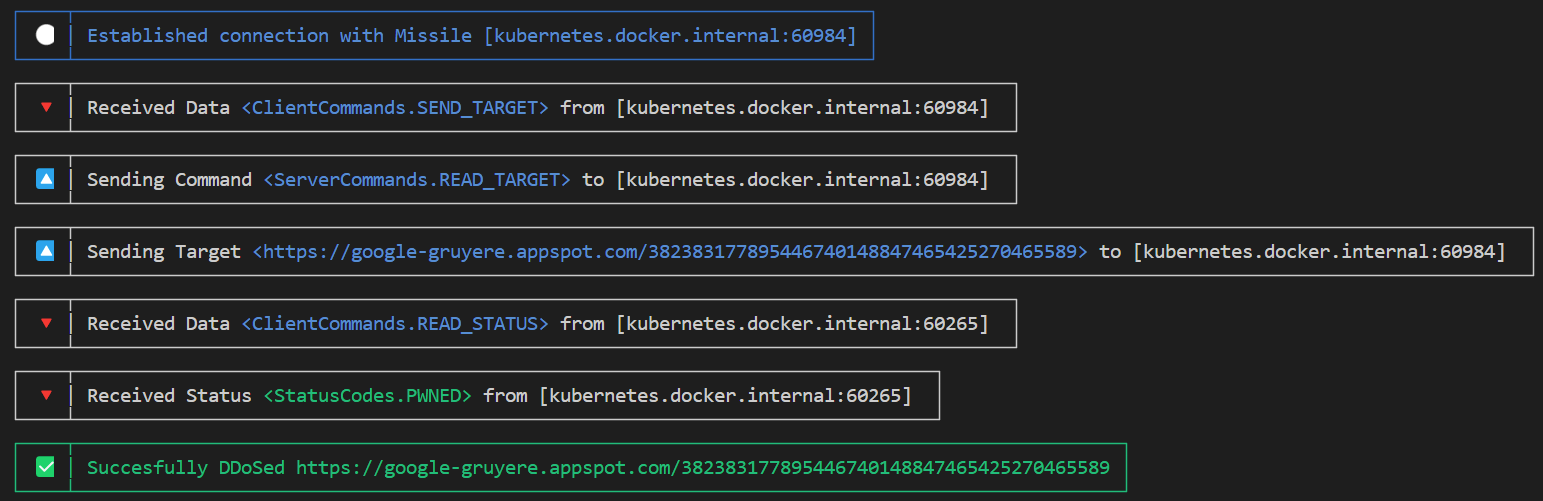Image resolution: width=1543 pixels, height=501 pixels.
Task: Open the google-gruyere URL in the DDoSed line
Action: coord(703,467)
